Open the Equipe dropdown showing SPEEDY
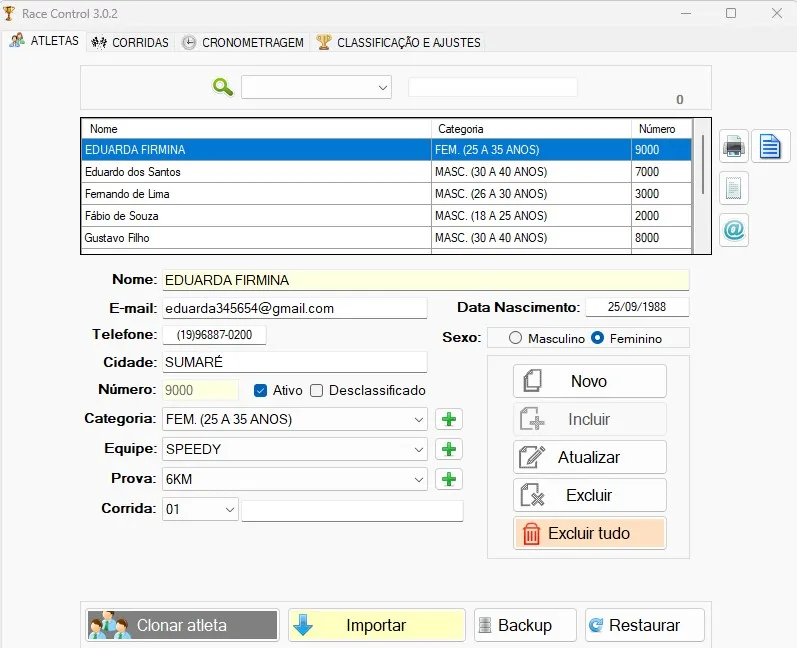Viewport: 797px width, 648px height. click(x=417, y=450)
